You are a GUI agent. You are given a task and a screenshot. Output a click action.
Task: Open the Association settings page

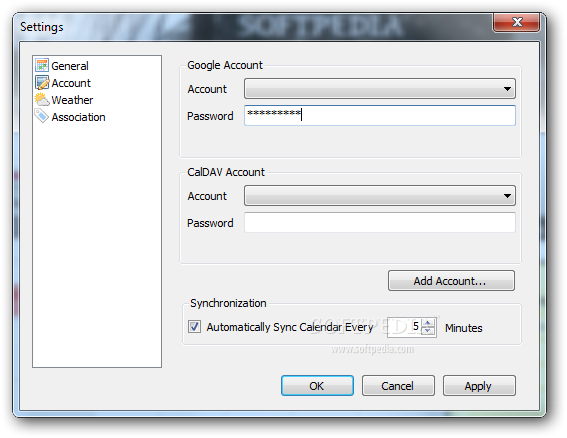tap(78, 117)
